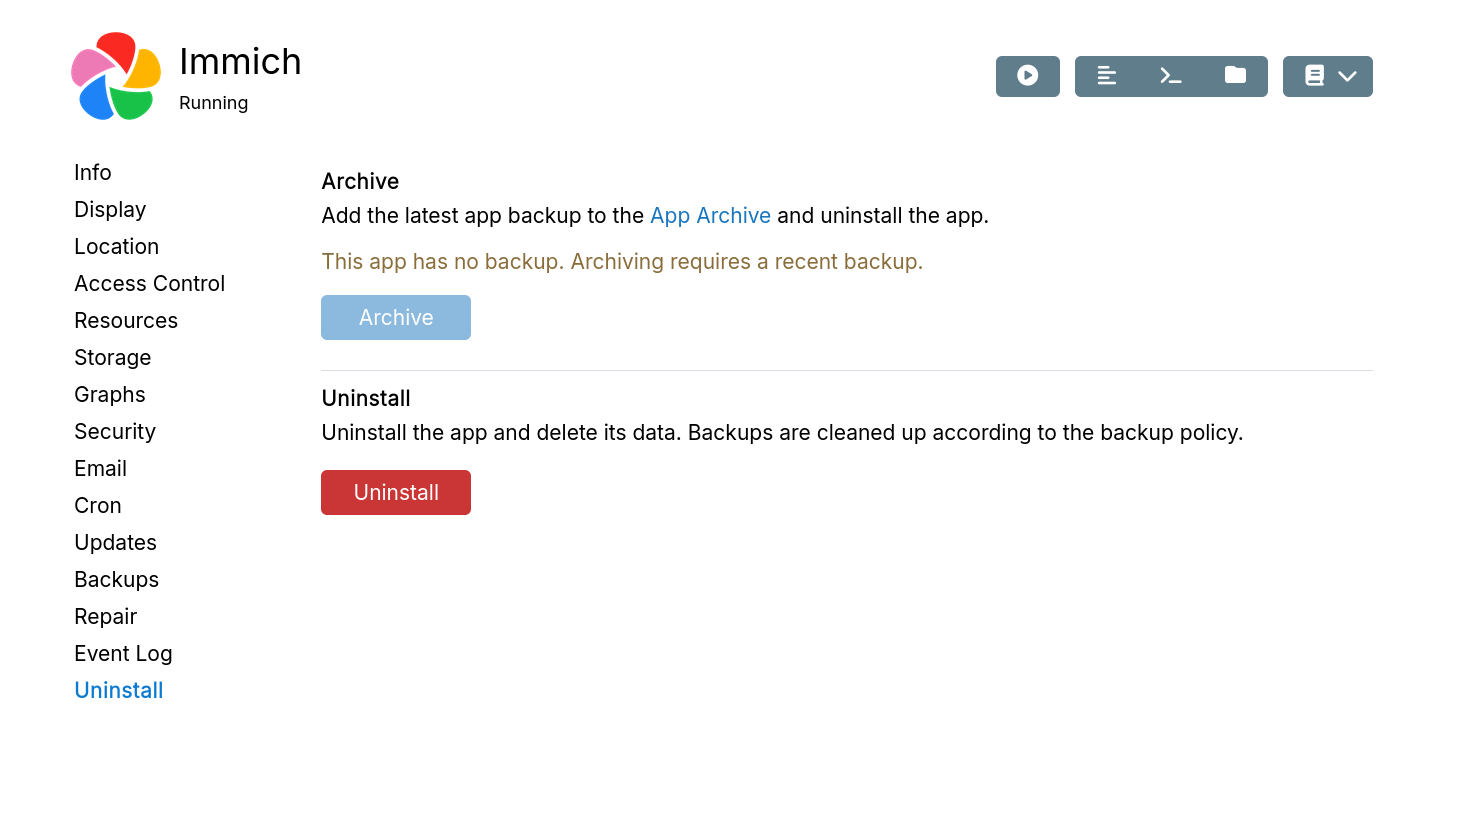1464x818 pixels.
Task: Open the App Archive link
Action: (x=710, y=215)
